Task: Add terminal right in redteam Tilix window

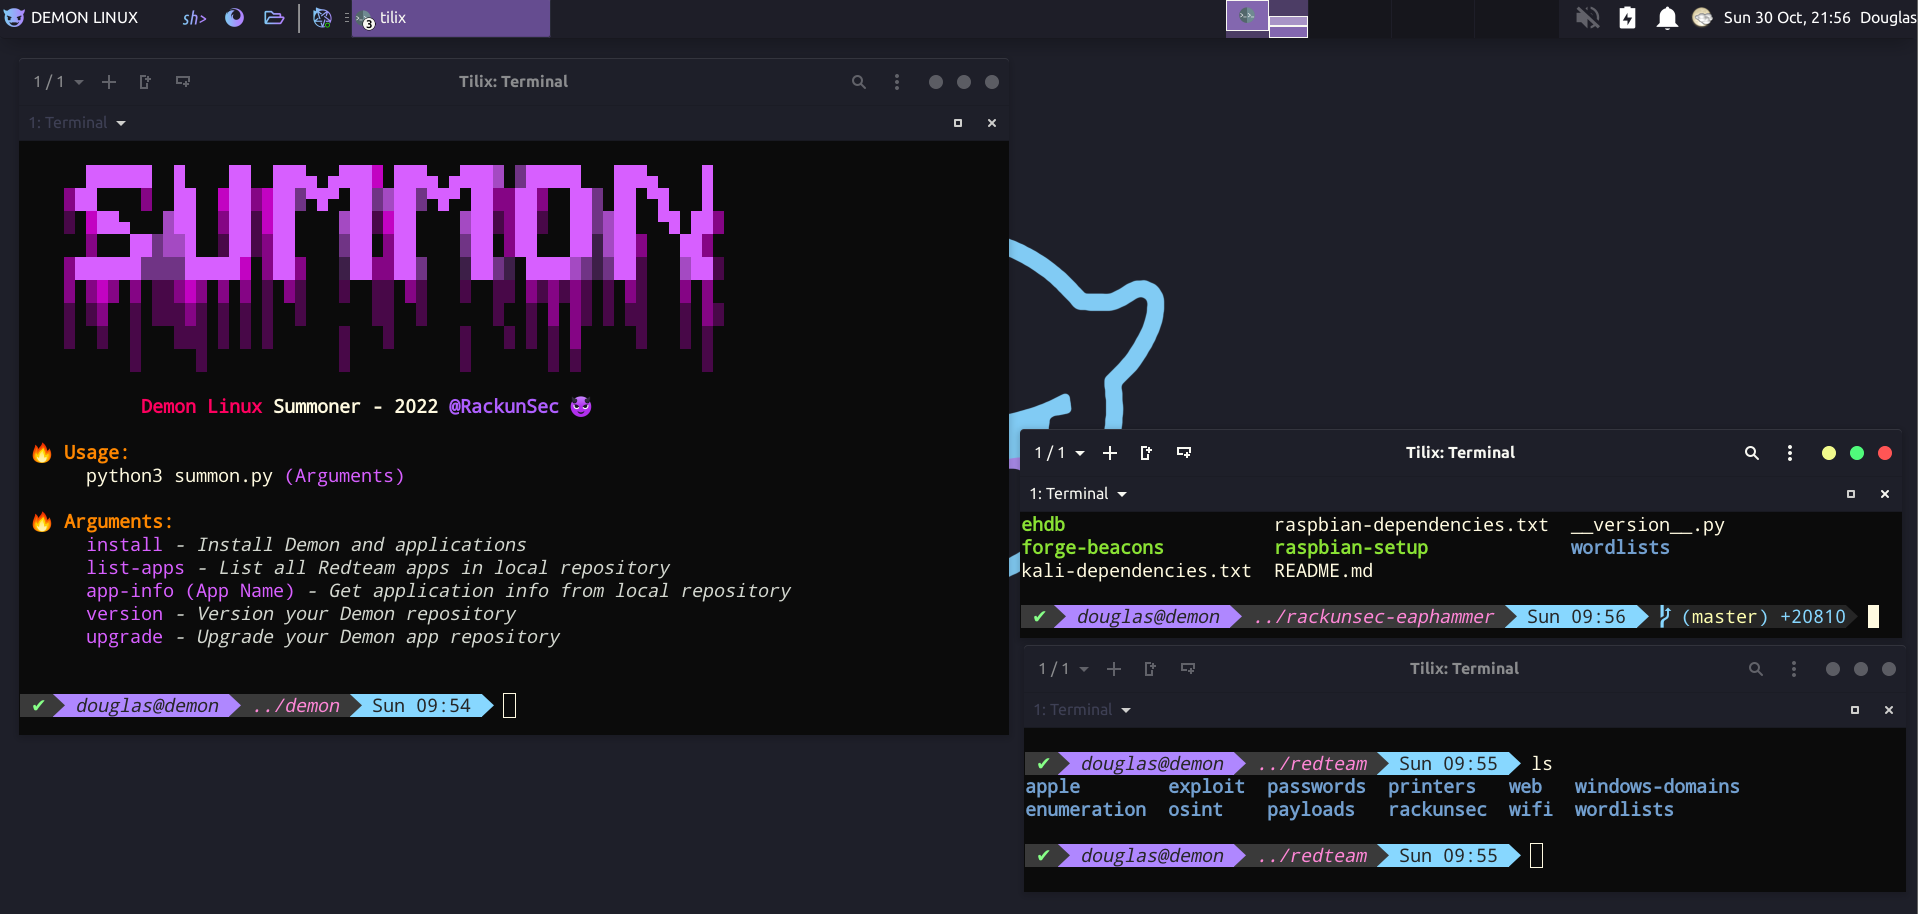Action: (x=1150, y=669)
